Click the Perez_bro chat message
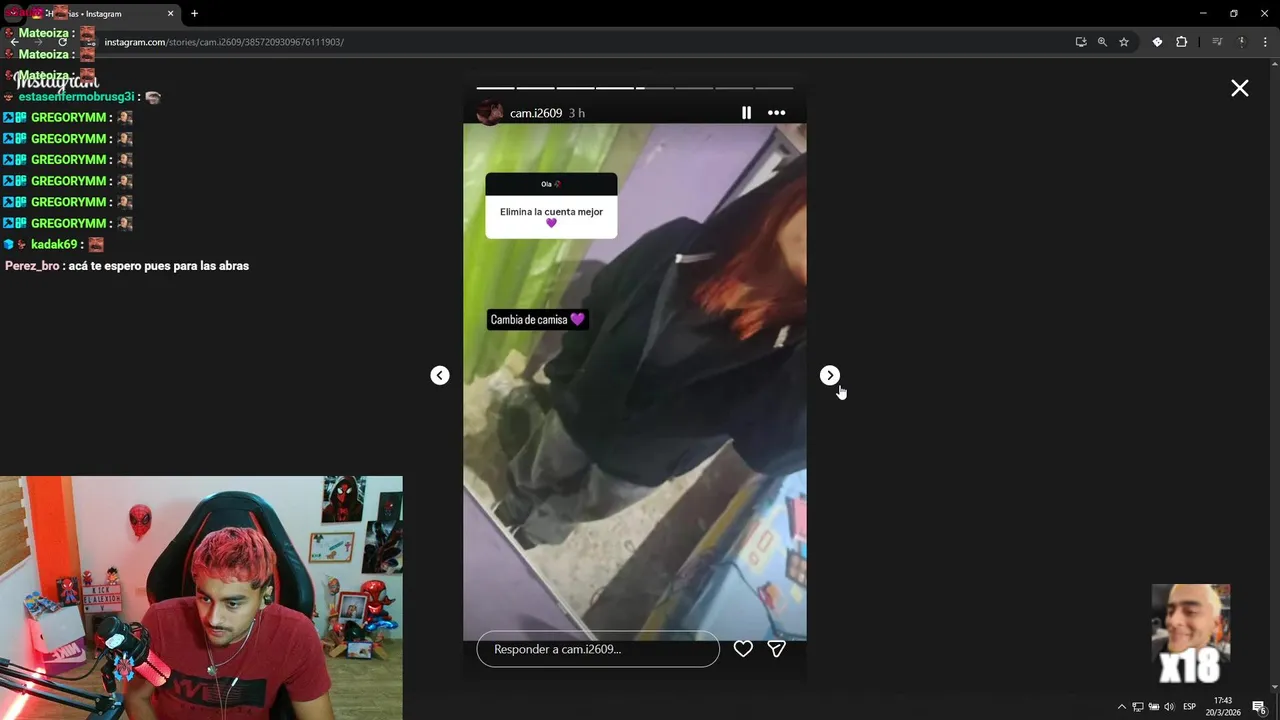The image size is (1280, 720). pyautogui.click(x=127, y=266)
